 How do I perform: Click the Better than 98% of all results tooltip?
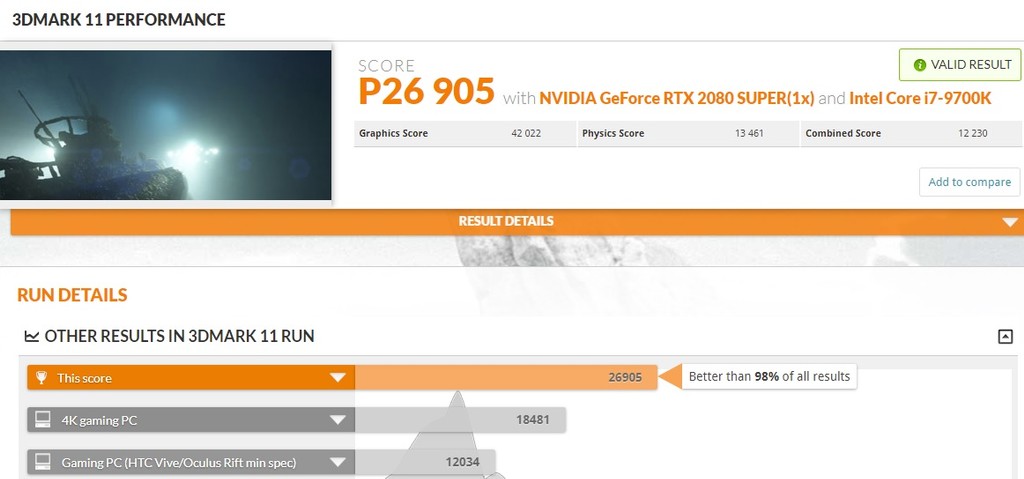tap(769, 377)
